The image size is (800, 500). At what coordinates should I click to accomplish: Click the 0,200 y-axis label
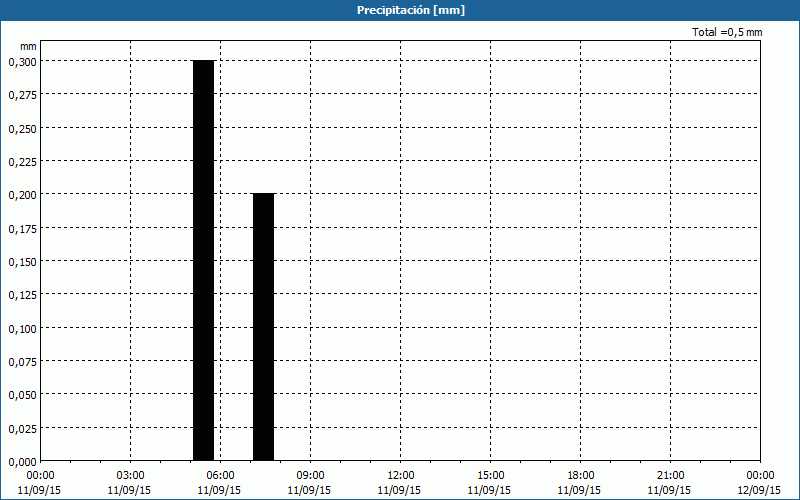tap(22, 195)
